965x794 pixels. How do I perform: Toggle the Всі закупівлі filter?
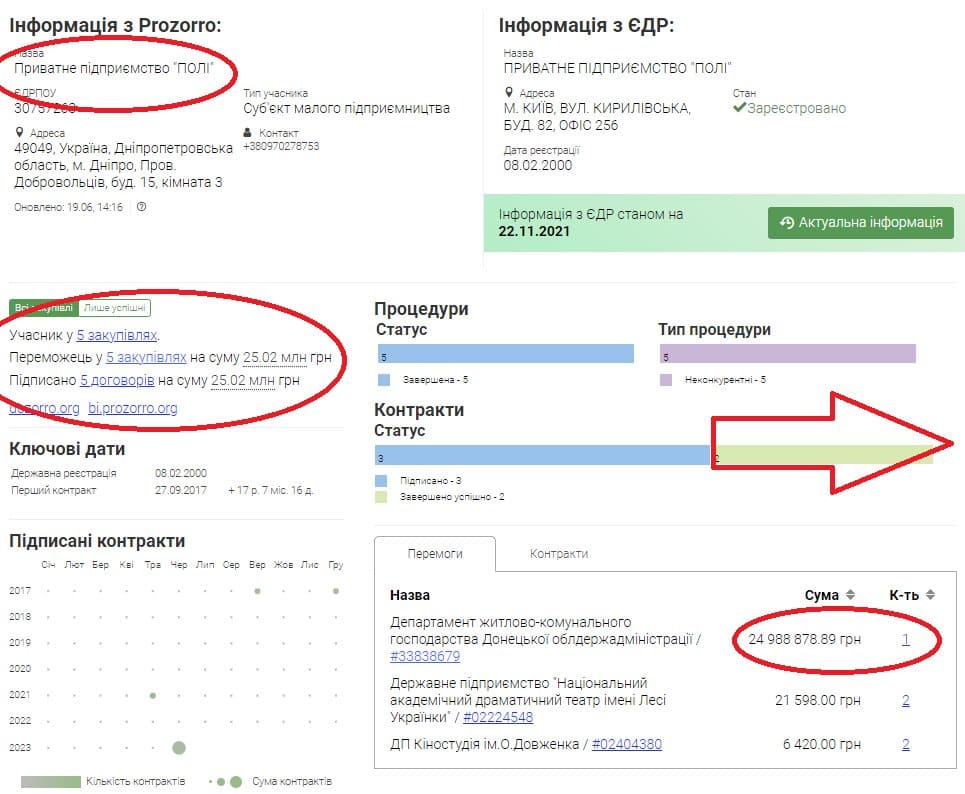tap(43, 308)
